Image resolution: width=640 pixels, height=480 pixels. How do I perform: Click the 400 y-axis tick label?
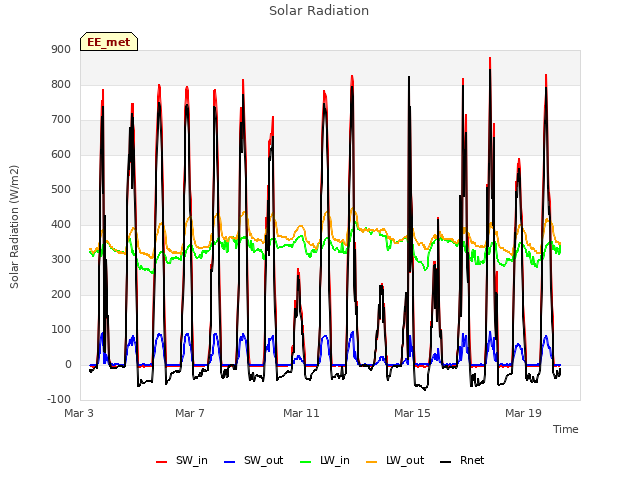[61, 224]
